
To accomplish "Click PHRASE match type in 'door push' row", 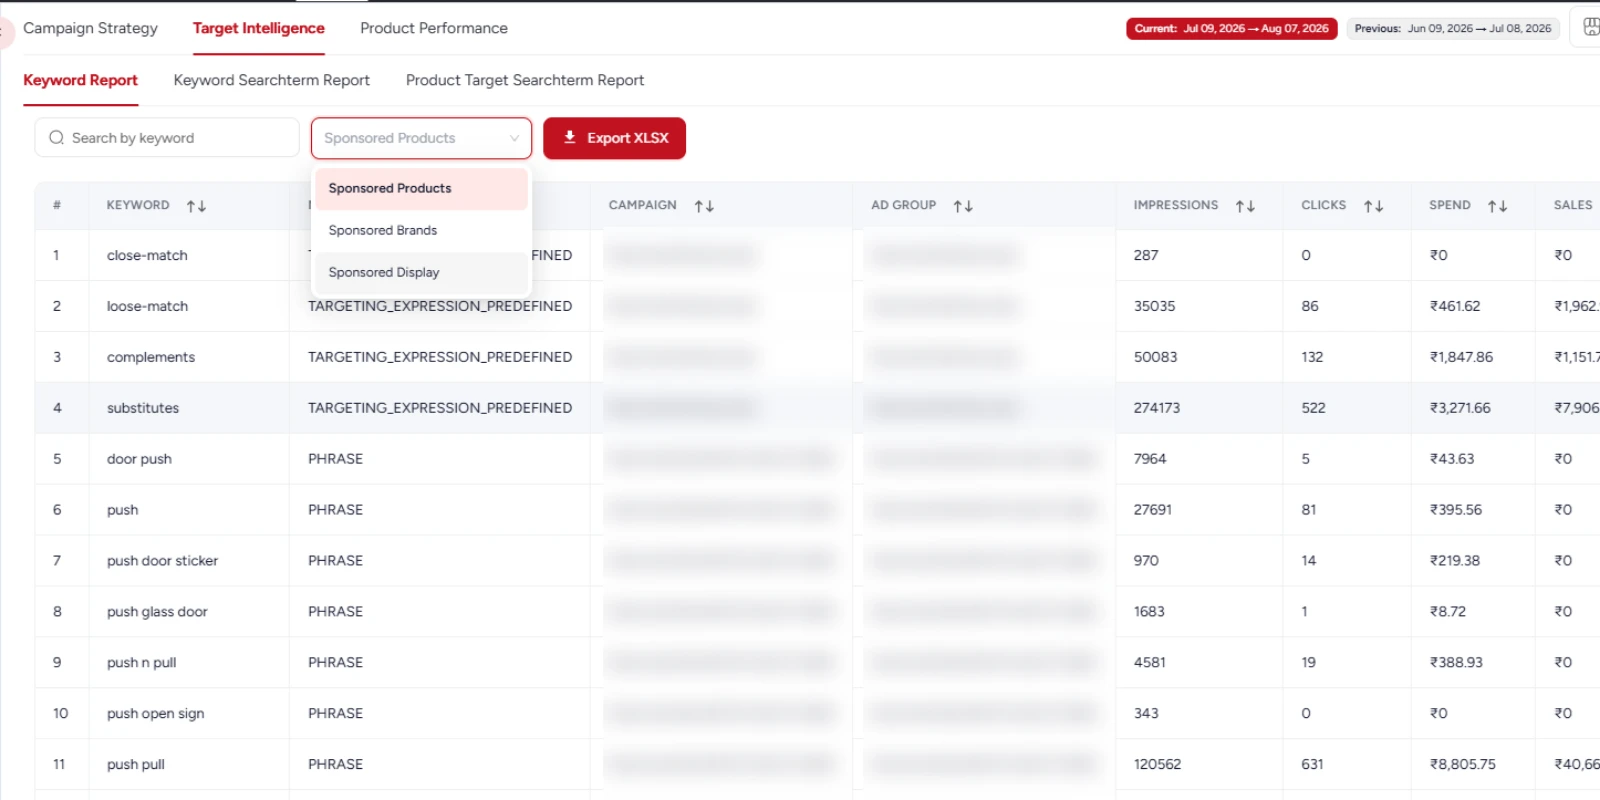I will pyautogui.click(x=335, y=459).
